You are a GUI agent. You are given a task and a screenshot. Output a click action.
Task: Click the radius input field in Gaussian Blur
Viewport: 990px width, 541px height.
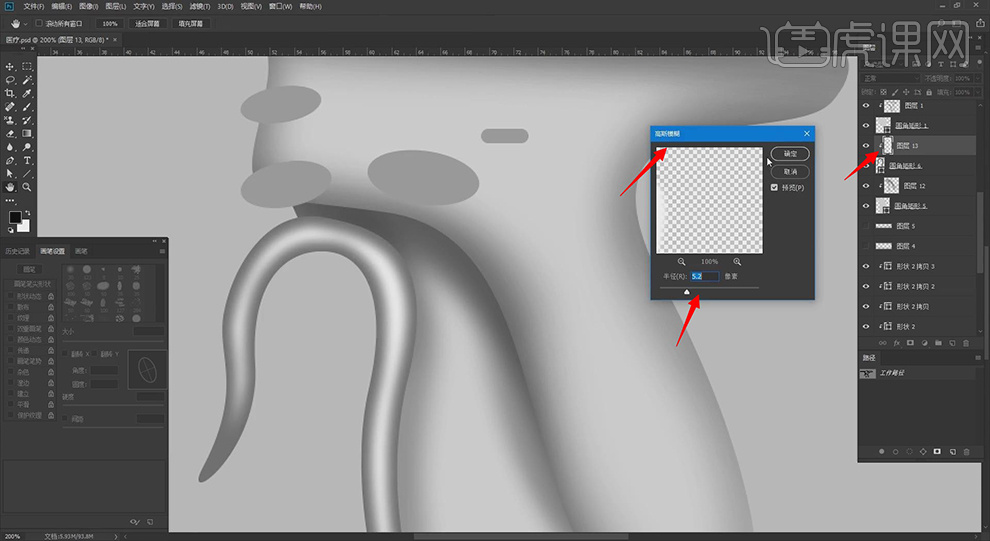pos(705,276)
